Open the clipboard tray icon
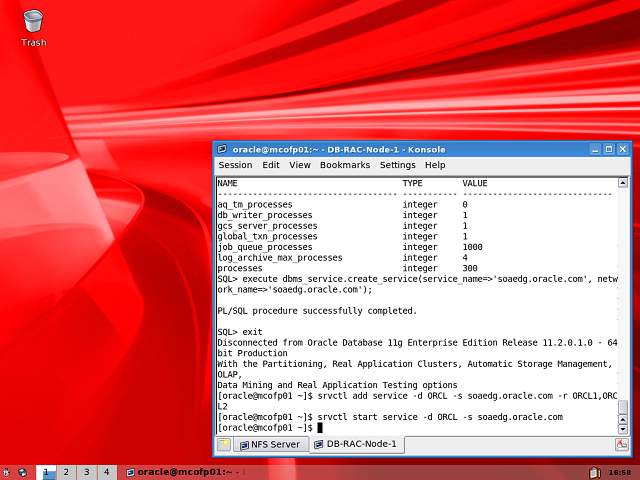This screenshot has height=480, width=640. tap(595, 472)
